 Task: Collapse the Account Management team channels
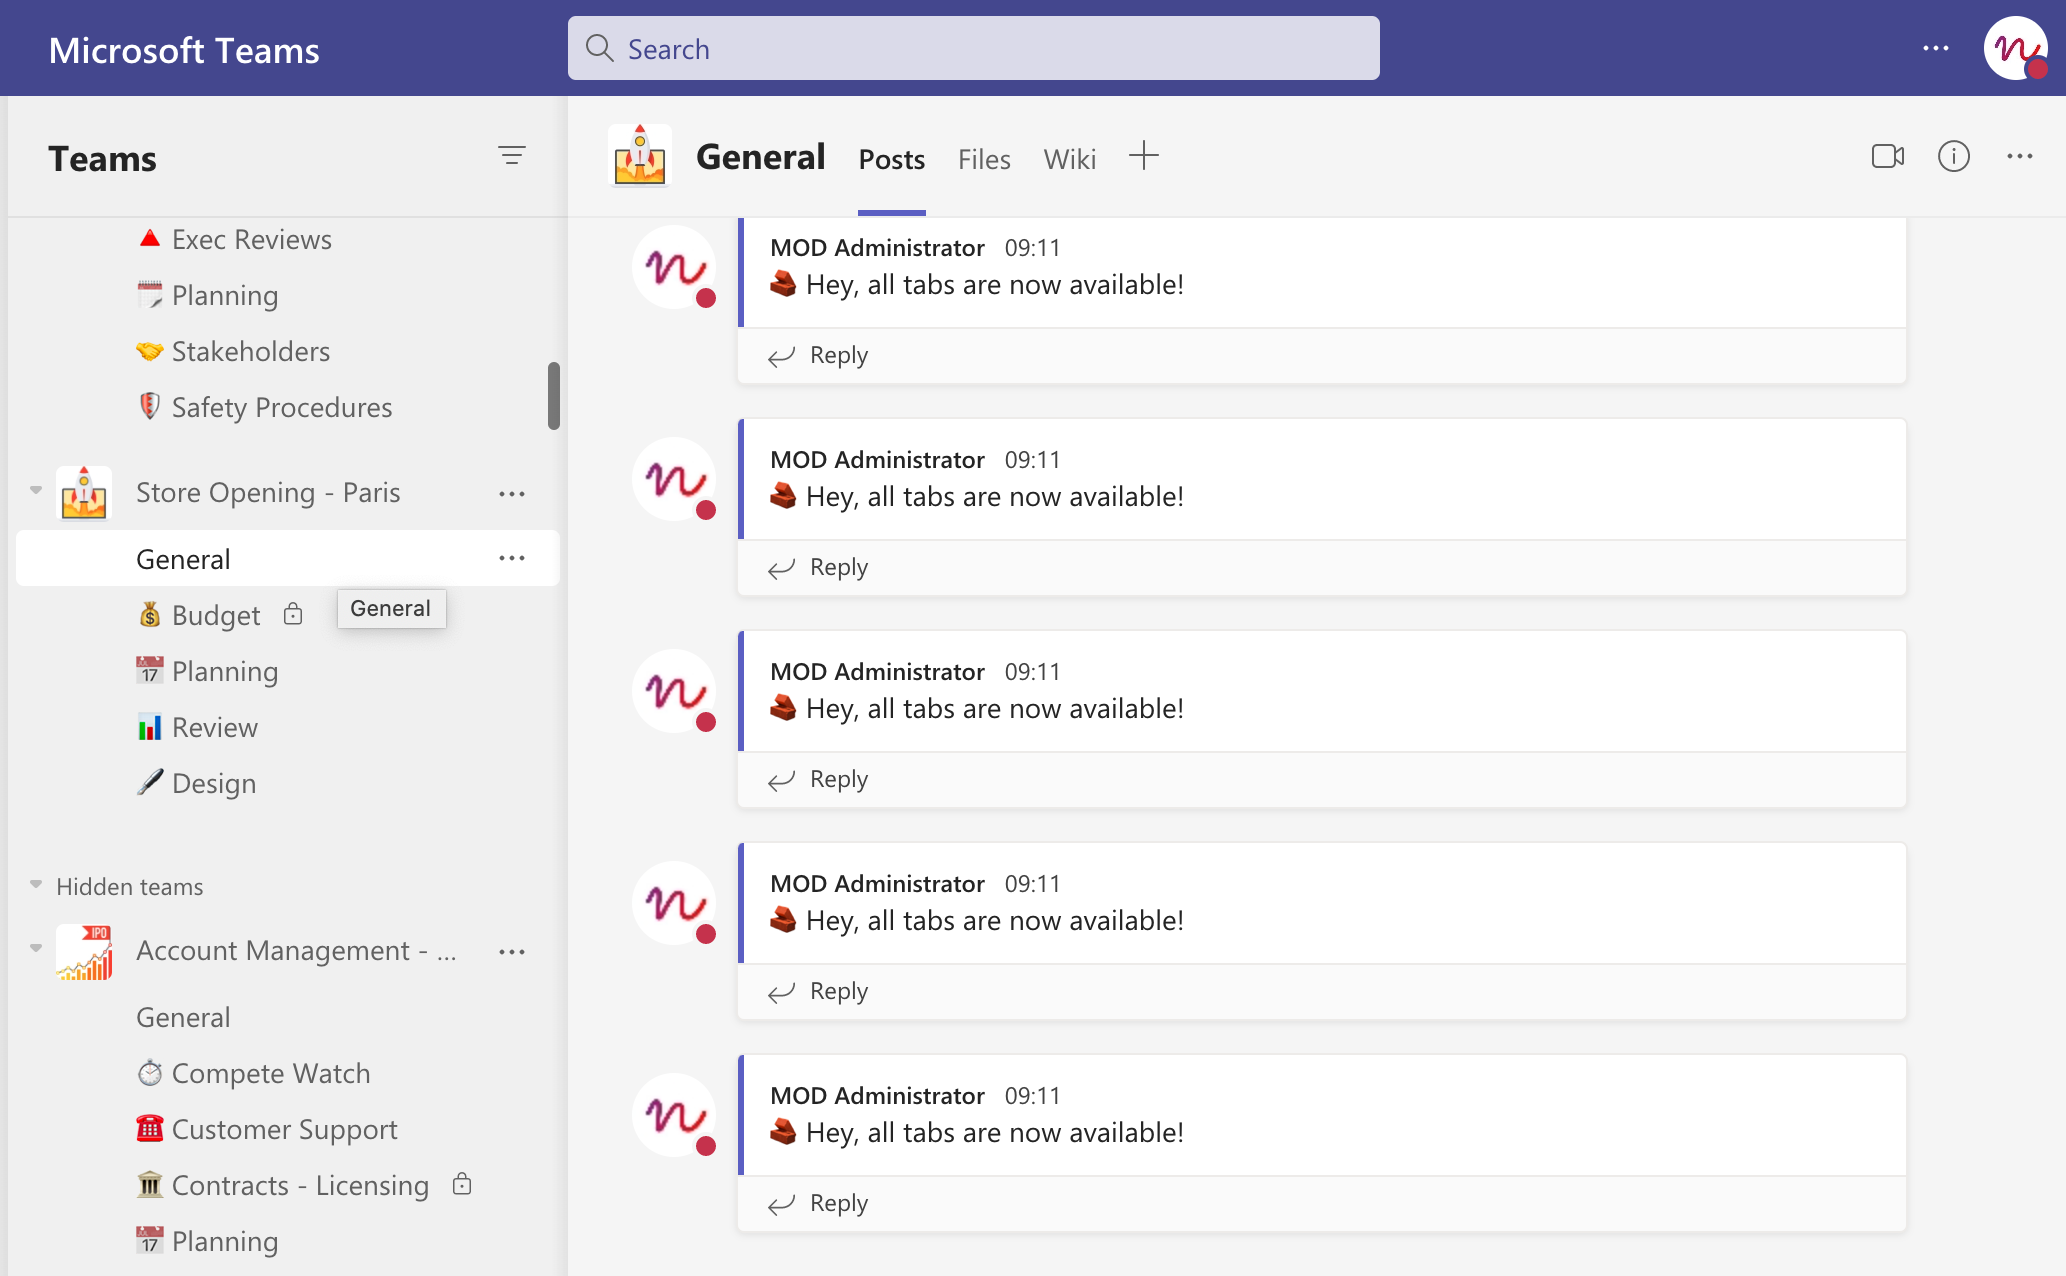tap(36, 948)
